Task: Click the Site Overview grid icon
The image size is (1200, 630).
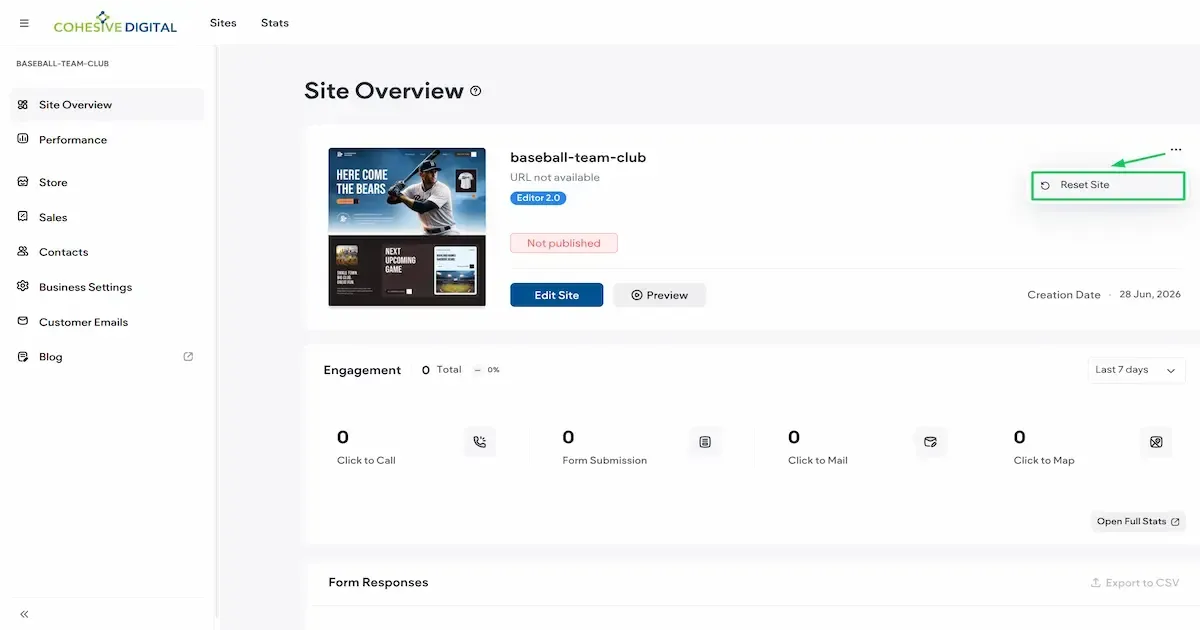Action: (23, 104)
